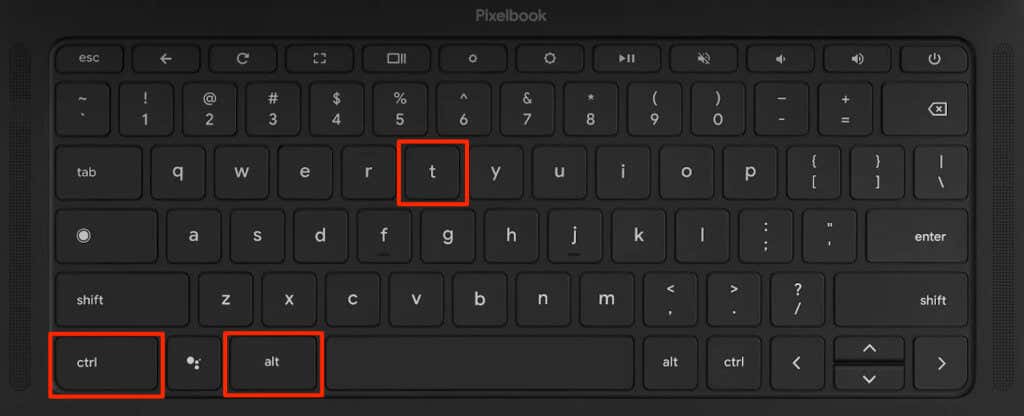Click the up arrow key
The width and height of the screenshot is (1024, 416).
pos(869,349)
